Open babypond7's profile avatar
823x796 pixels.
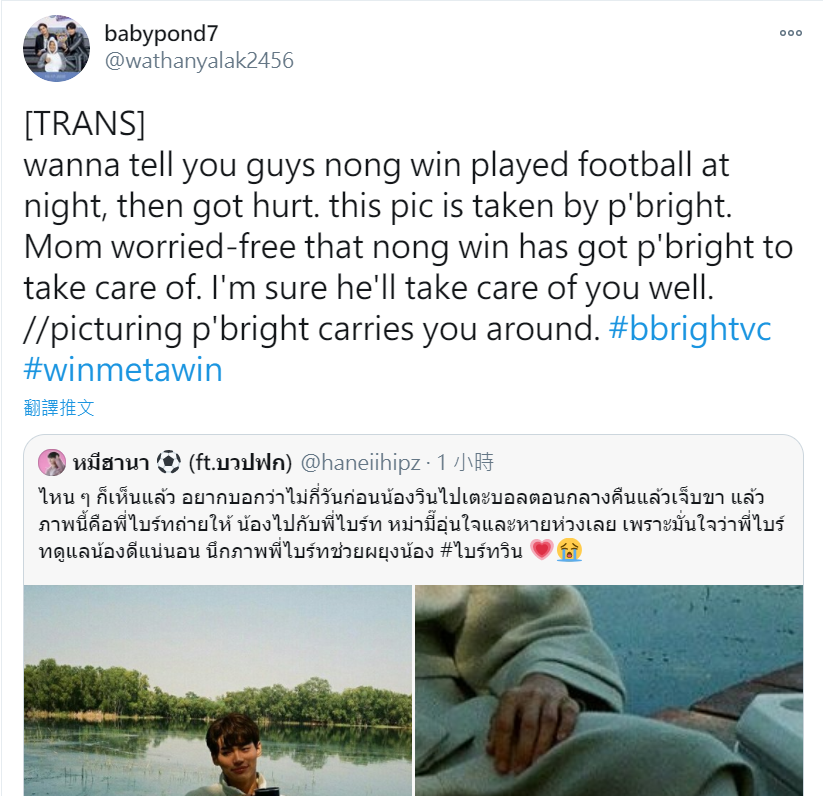[56, 48]
